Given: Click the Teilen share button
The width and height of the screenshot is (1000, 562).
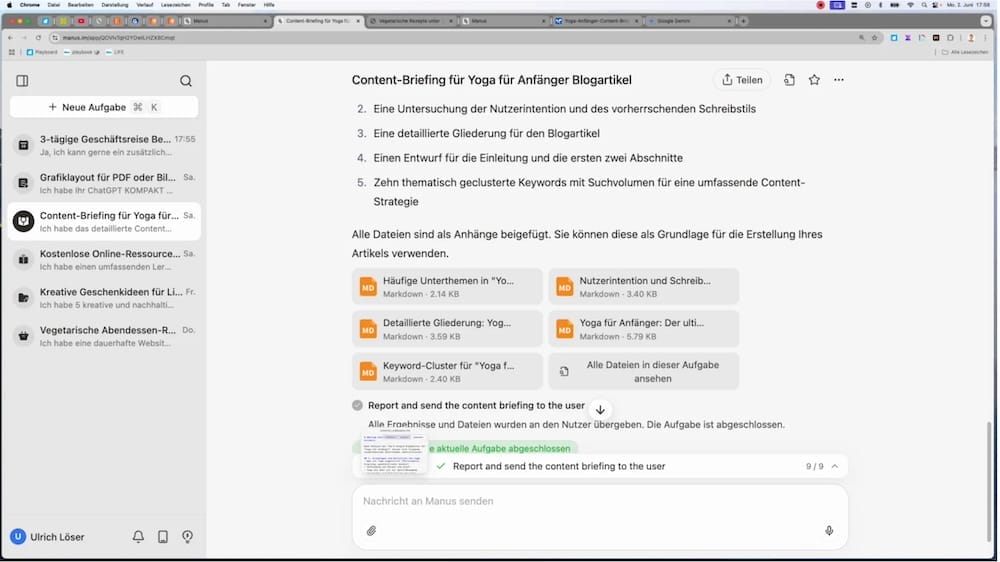Looking at the screenshot, I should (x=742, y=80).
